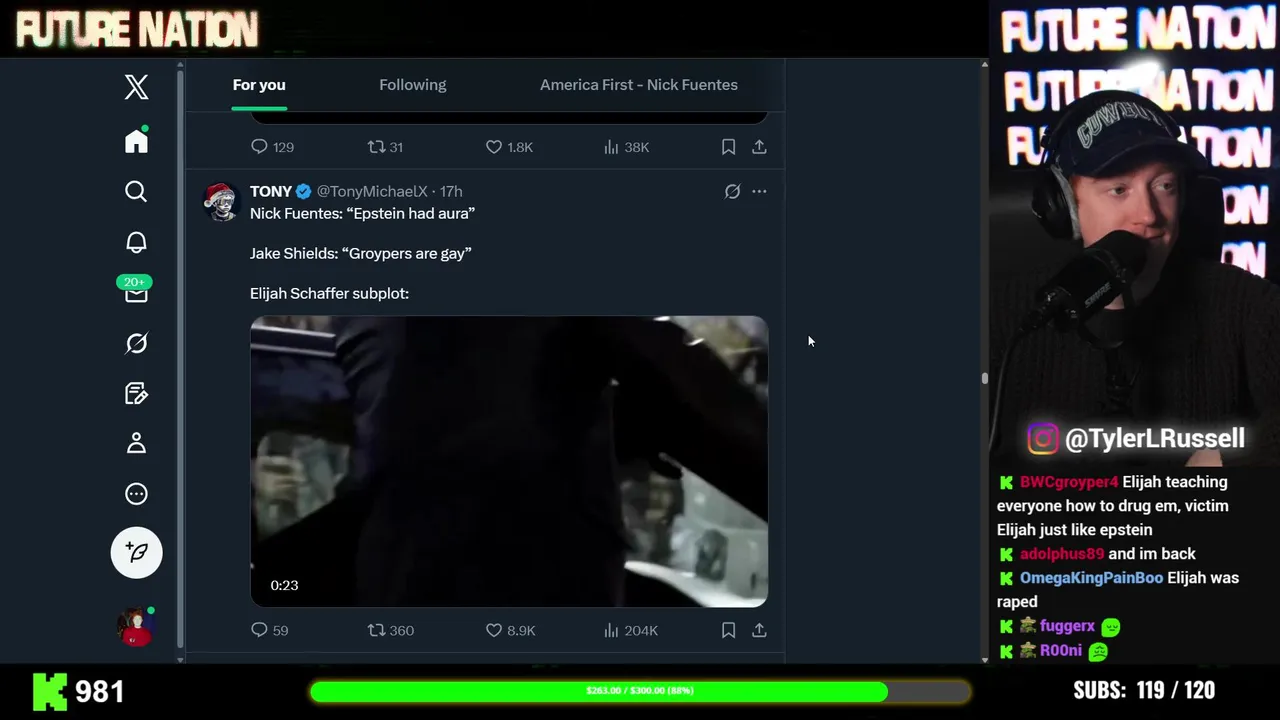Viewport: 1280px width, 720px height.
Task: View analytics of the 204K-view post
Action: point(630,630)
